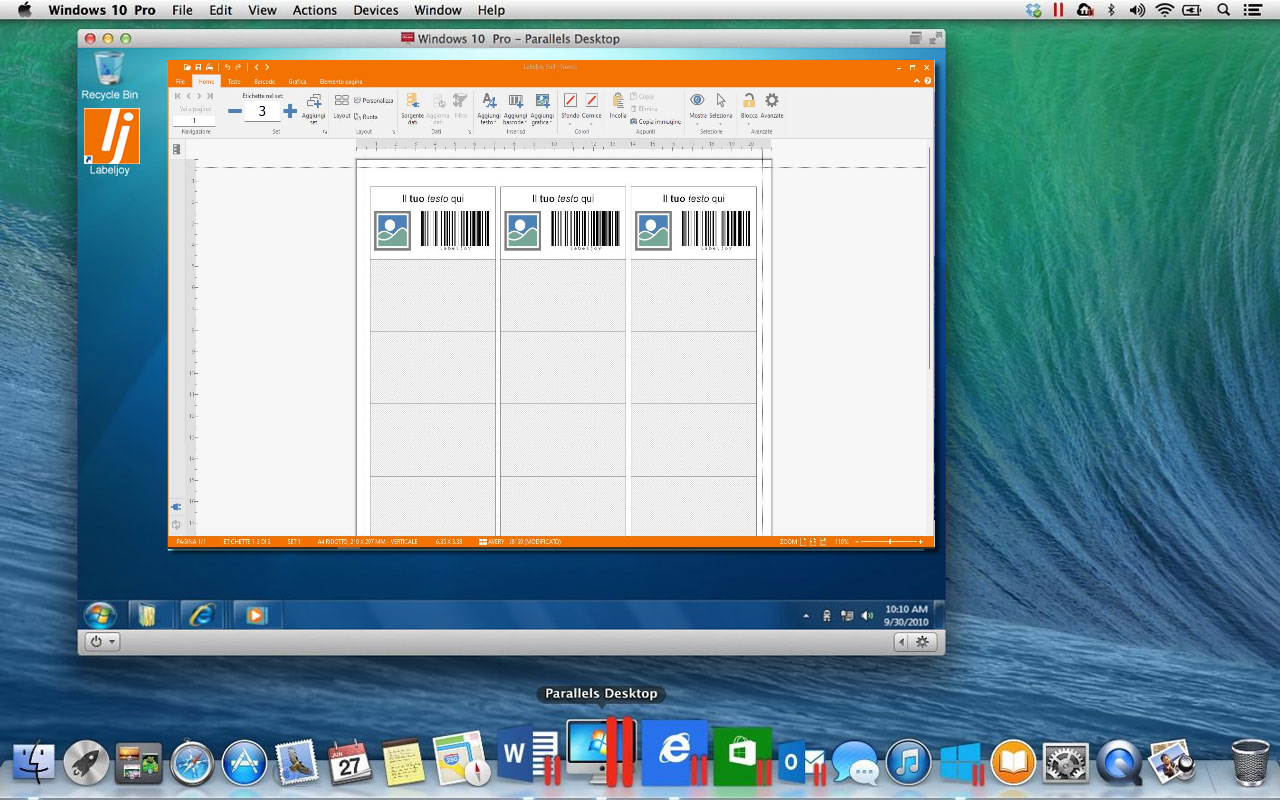Open Labeljoy help question mark
This screenshot has width=1280, height=800.
928,81
